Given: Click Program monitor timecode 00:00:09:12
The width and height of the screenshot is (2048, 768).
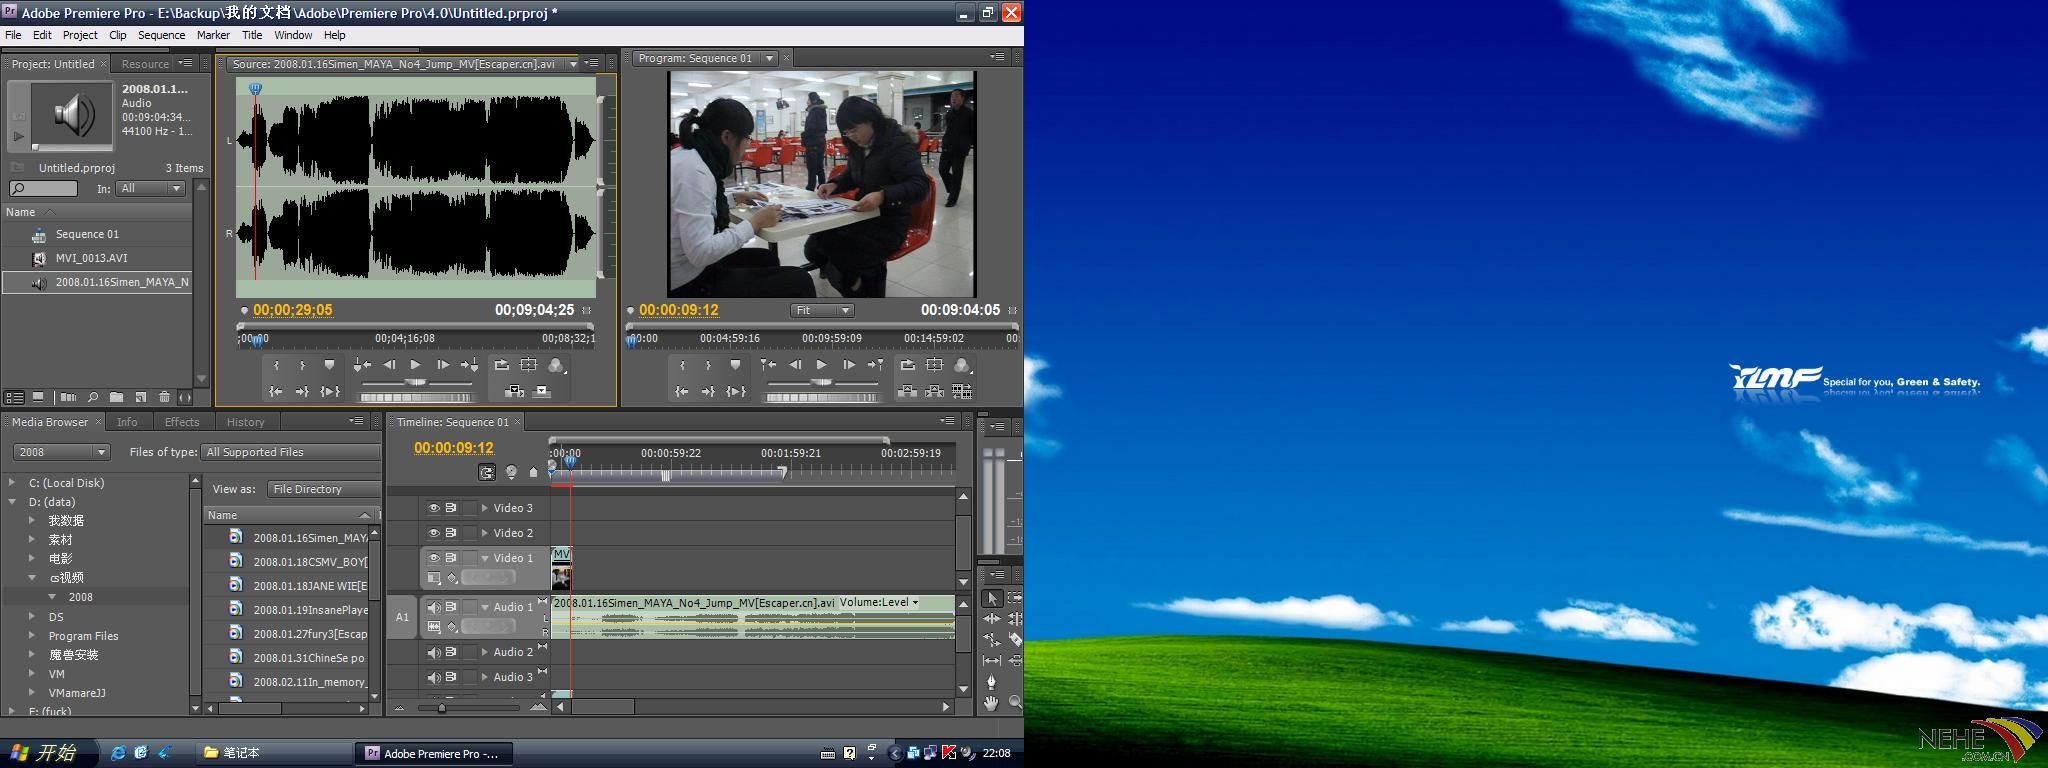Looking at the screenshot, I should [x=679, y=310].
